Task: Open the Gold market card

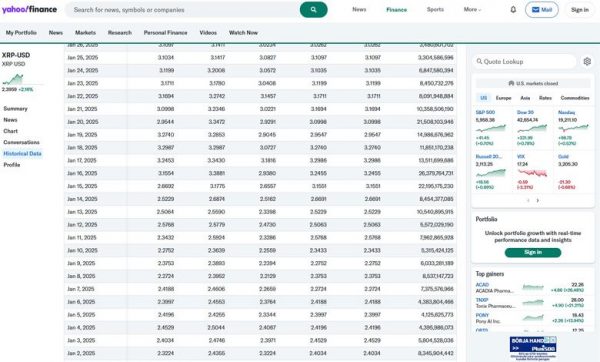Action: 573,172
